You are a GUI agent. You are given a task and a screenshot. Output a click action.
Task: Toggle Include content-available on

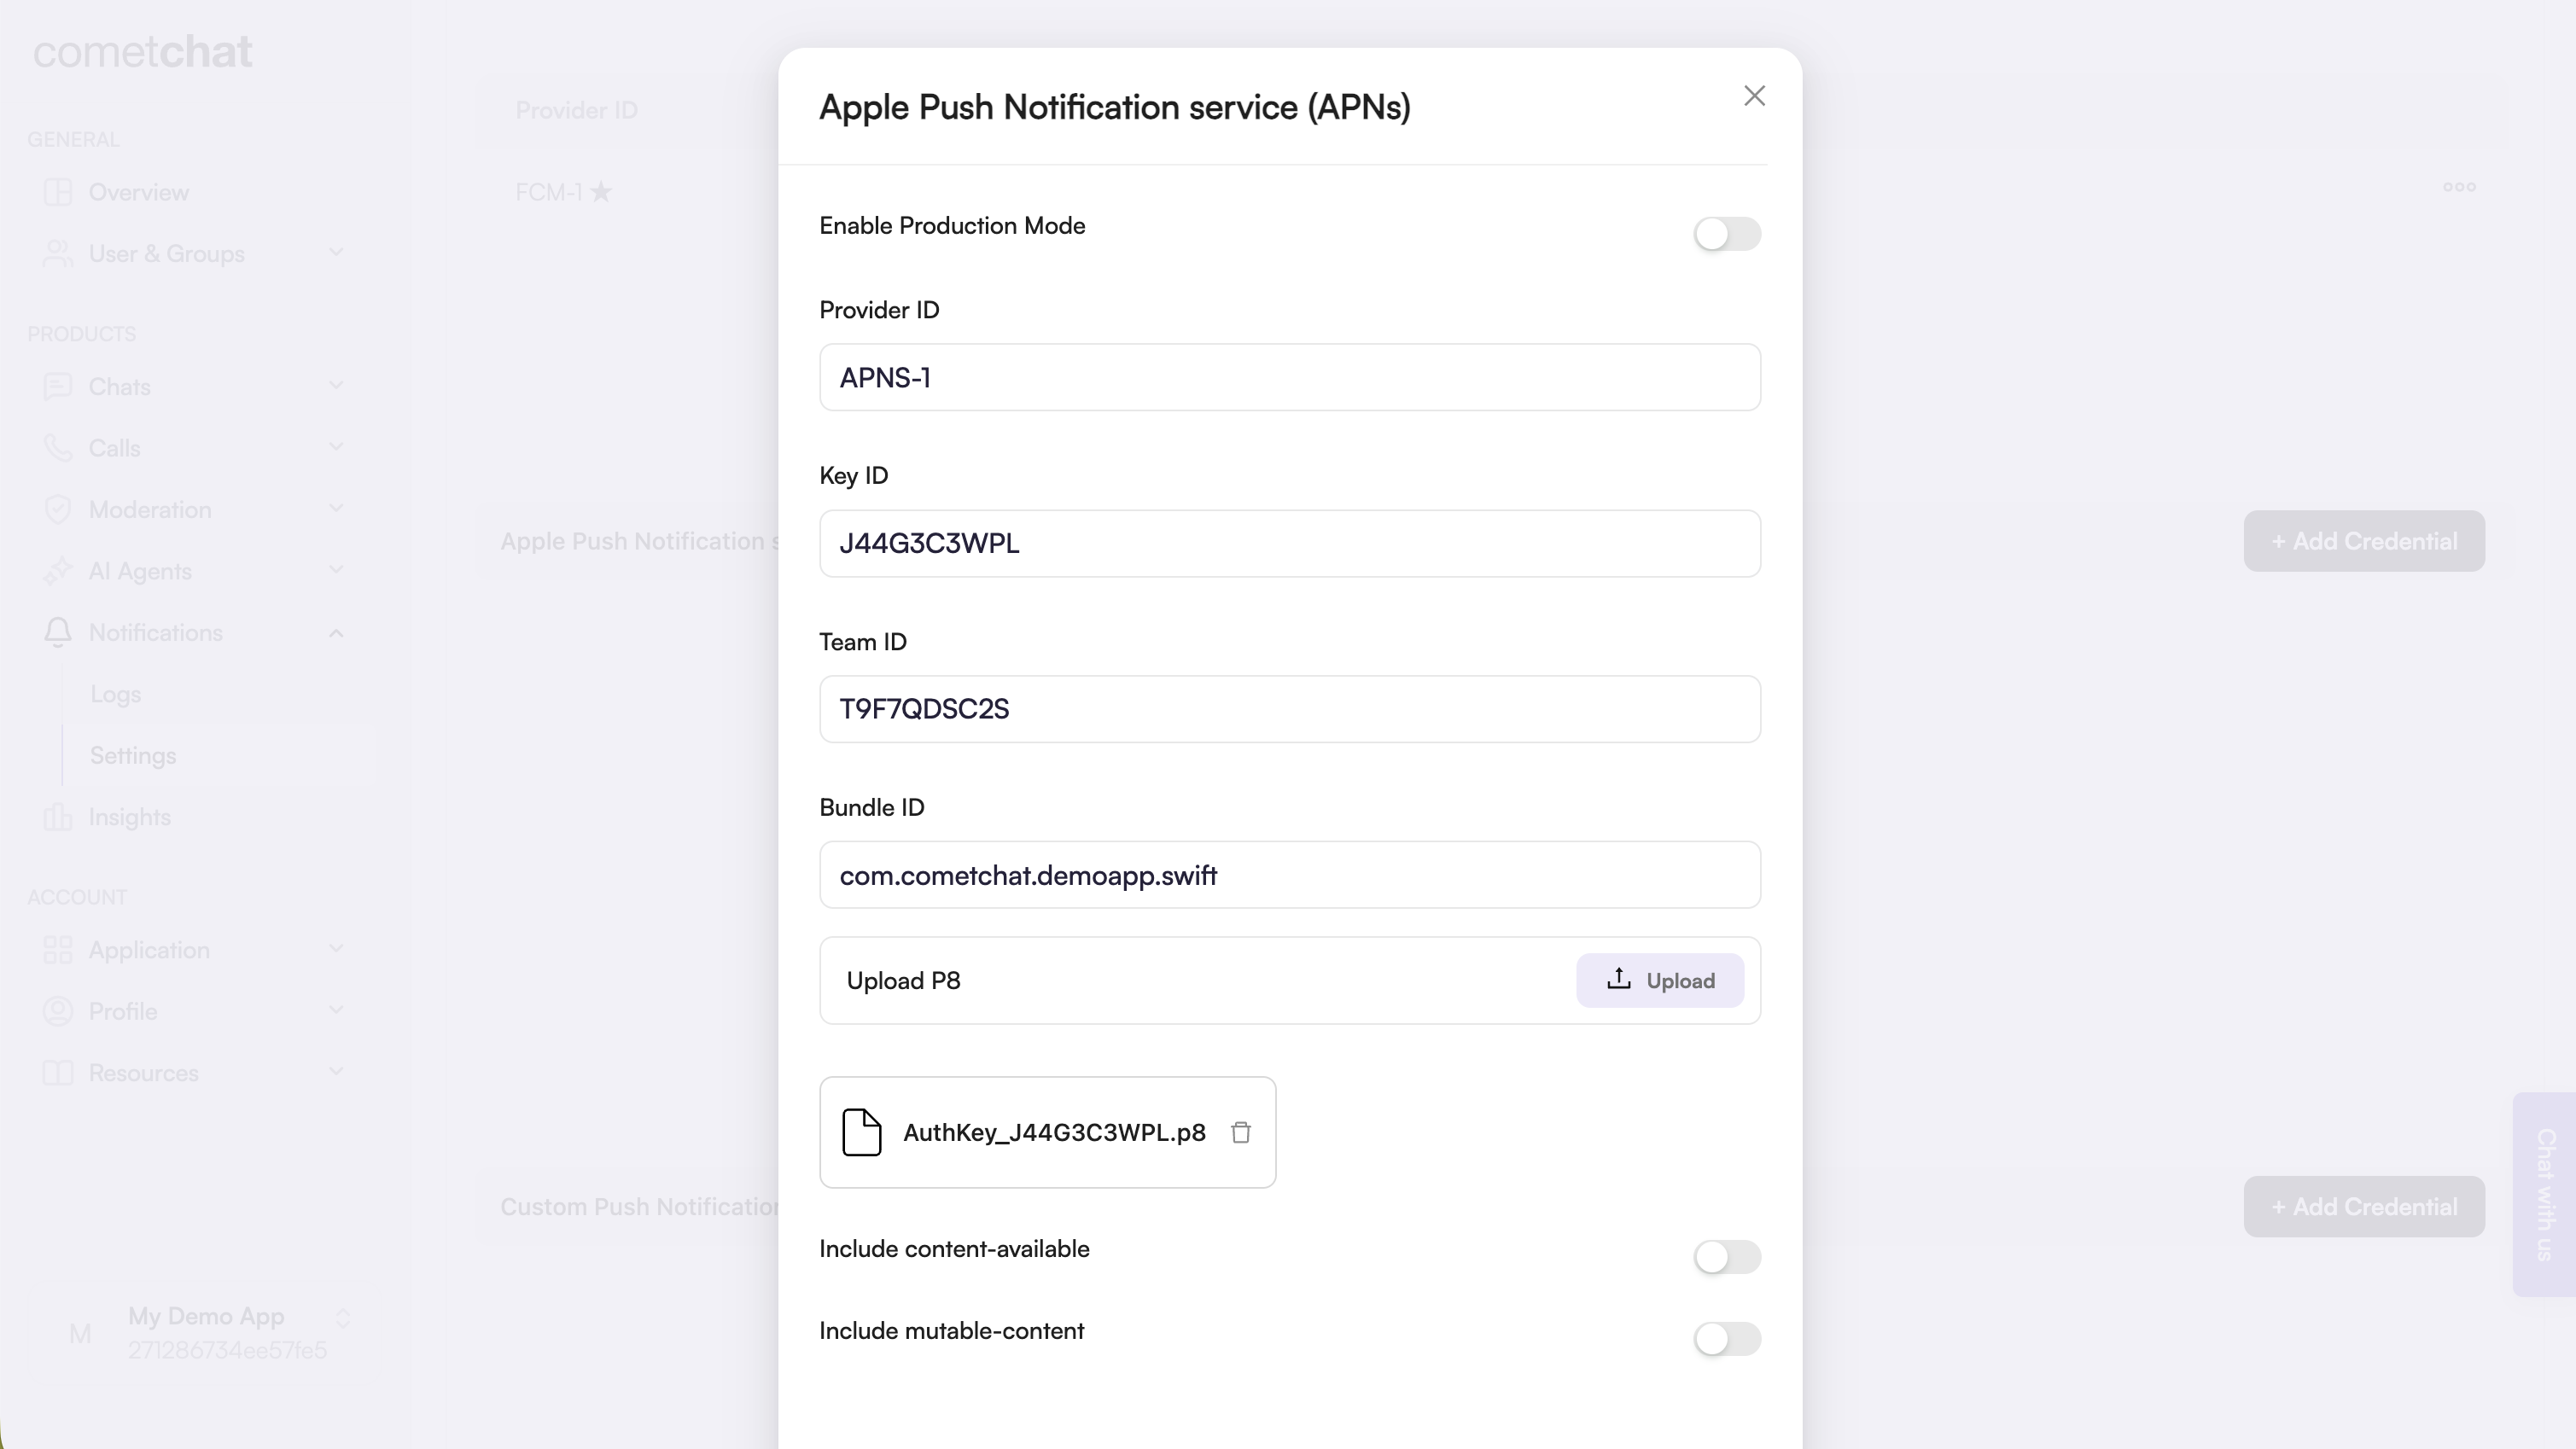pos(1728,1257)
